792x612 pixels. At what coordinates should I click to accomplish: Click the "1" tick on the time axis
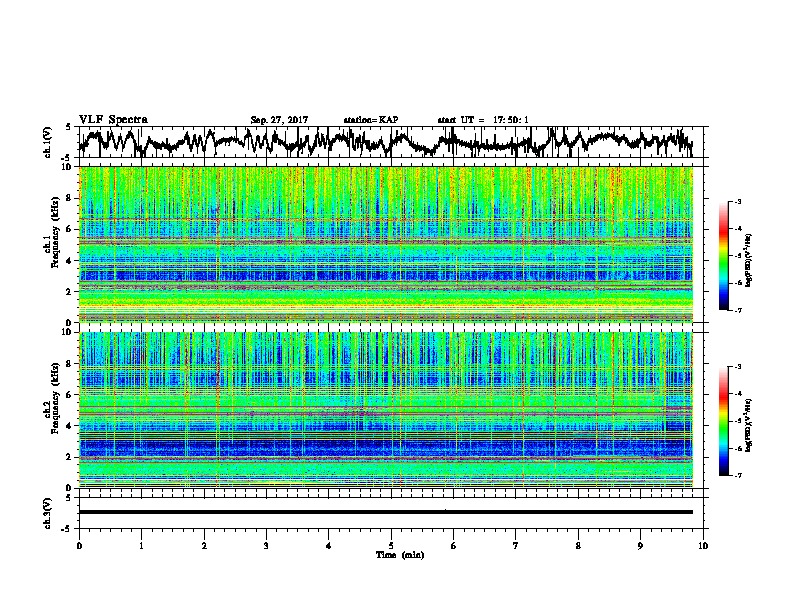tap(141, 546)
